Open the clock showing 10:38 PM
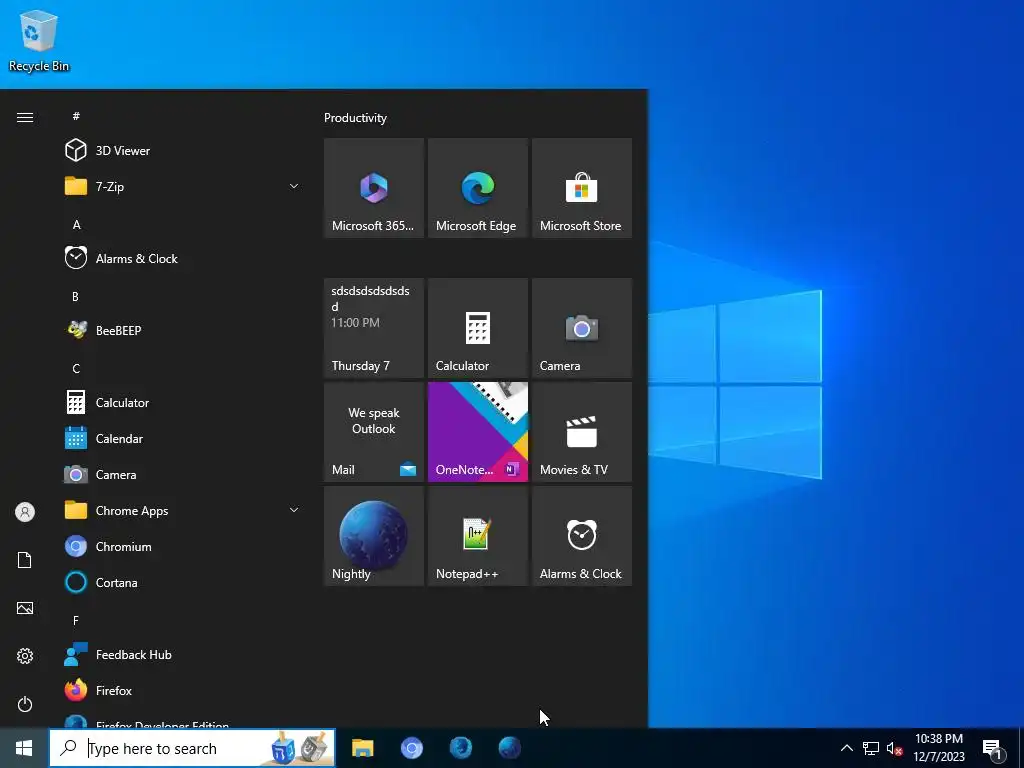This screenshot has width=1024, height=768. coord(938,748)
